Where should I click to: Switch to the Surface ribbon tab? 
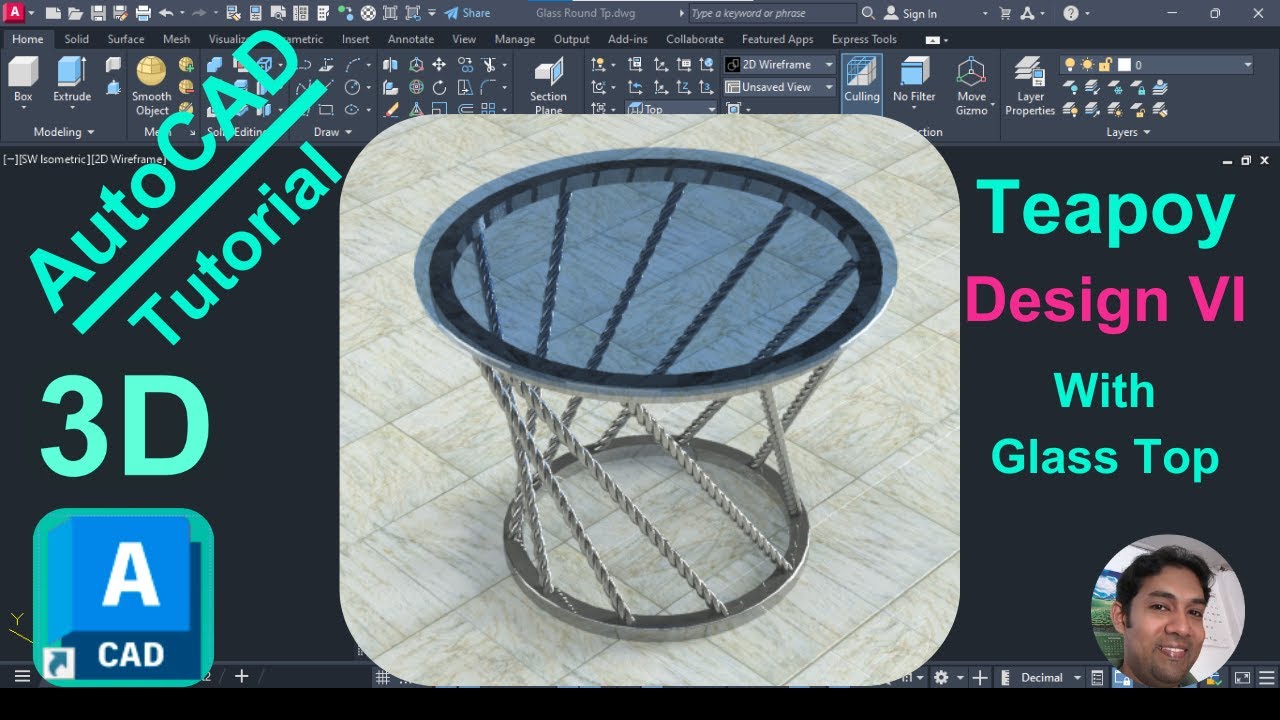click(126, 39)
